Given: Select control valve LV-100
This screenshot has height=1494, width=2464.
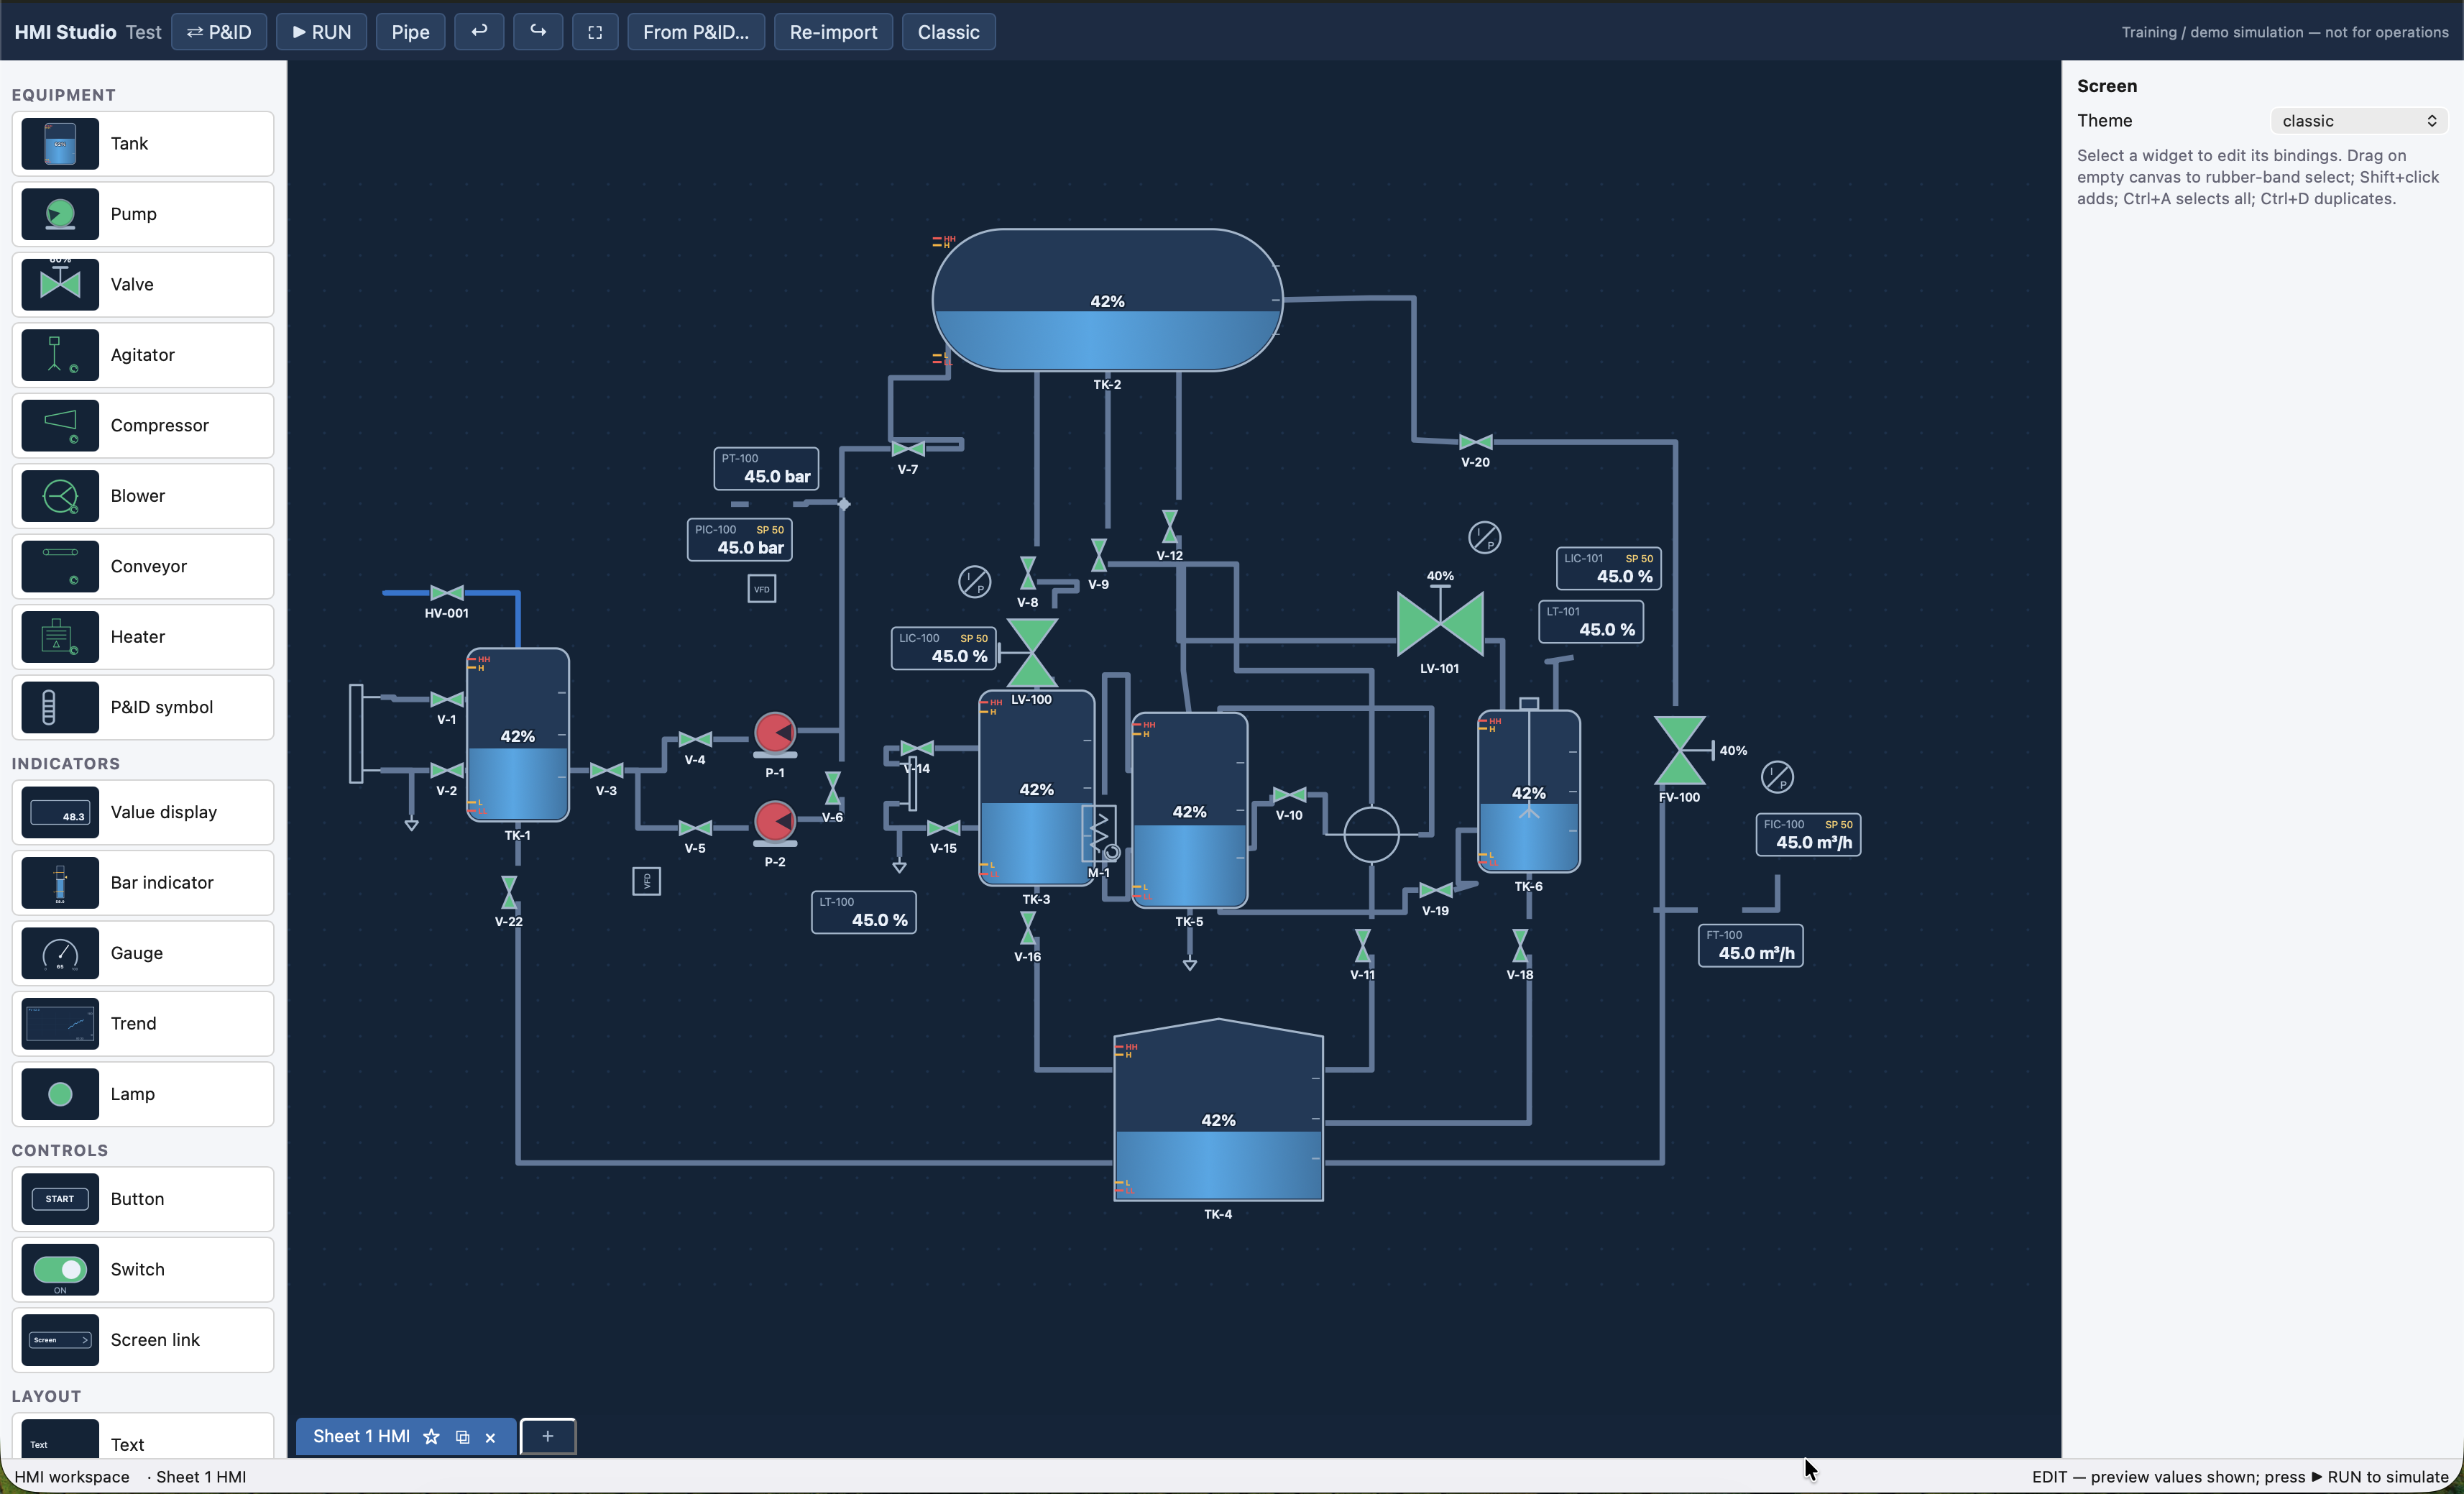Looking at the screenshot, I should coord(1031,652).
